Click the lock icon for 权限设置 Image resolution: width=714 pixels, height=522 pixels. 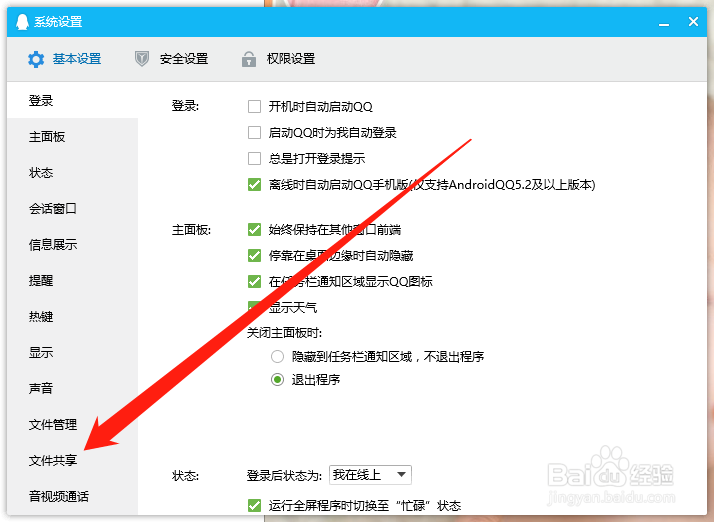[249, 59]
